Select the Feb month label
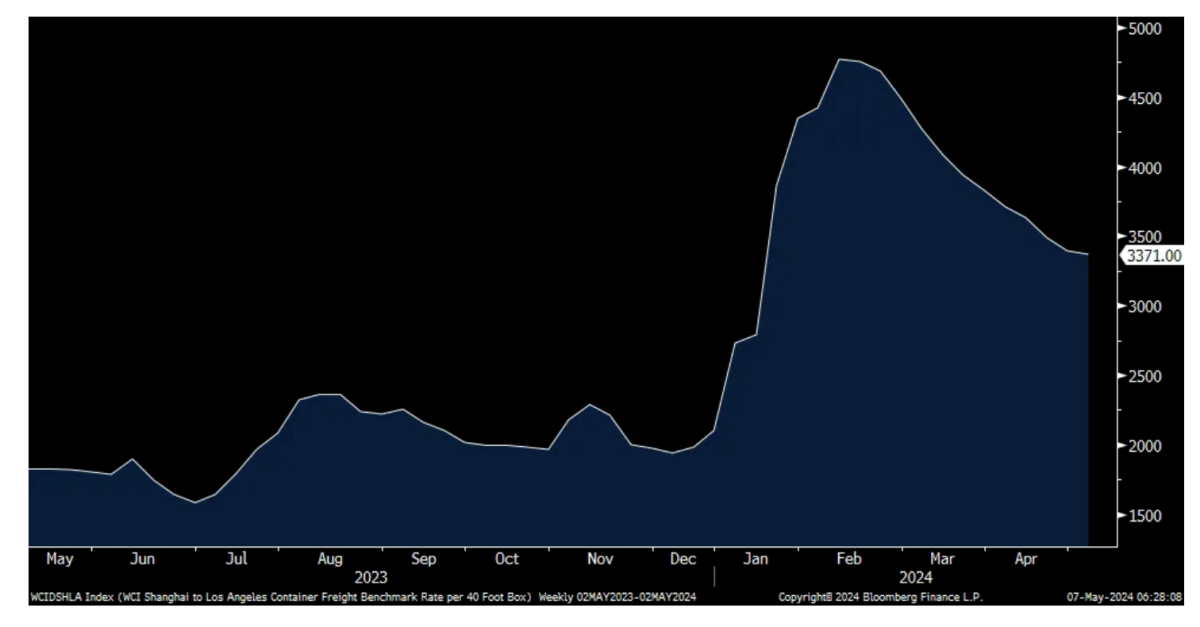This screenshot has width=1200, height=627. (849, 560)
